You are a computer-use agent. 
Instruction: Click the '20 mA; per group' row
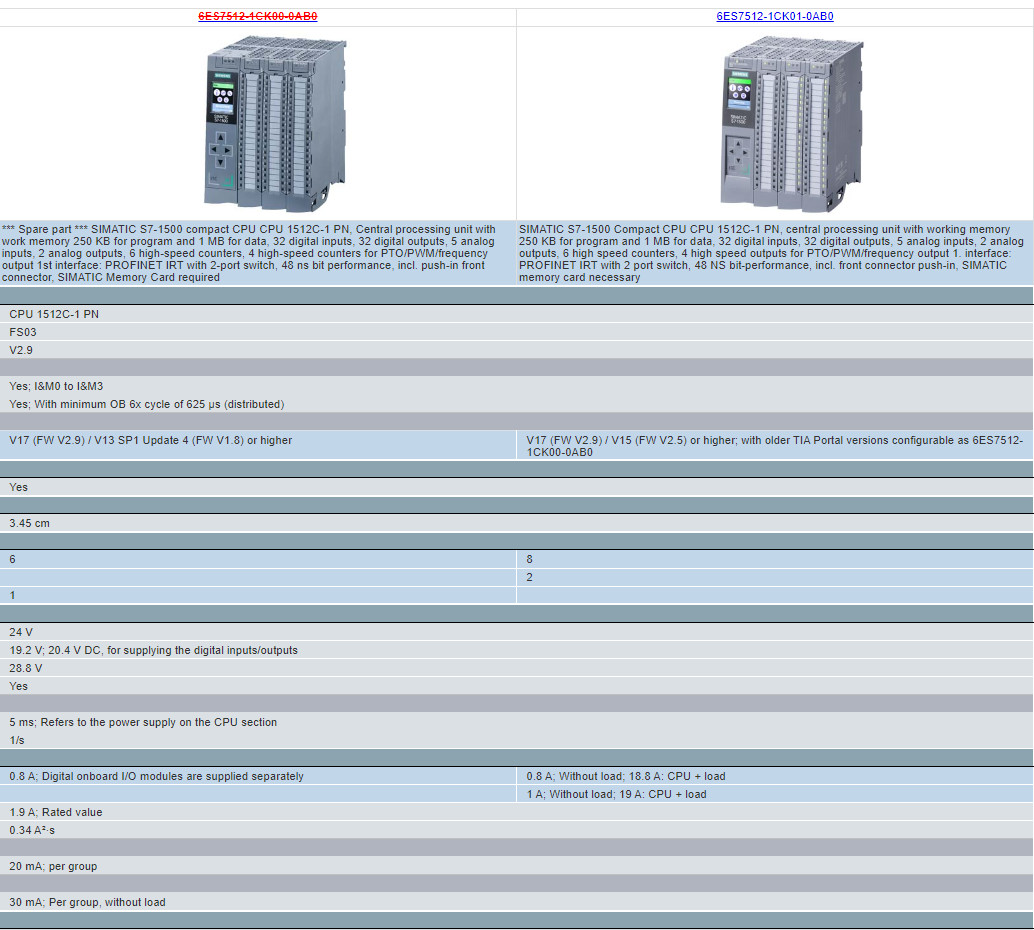coord(516,867)
